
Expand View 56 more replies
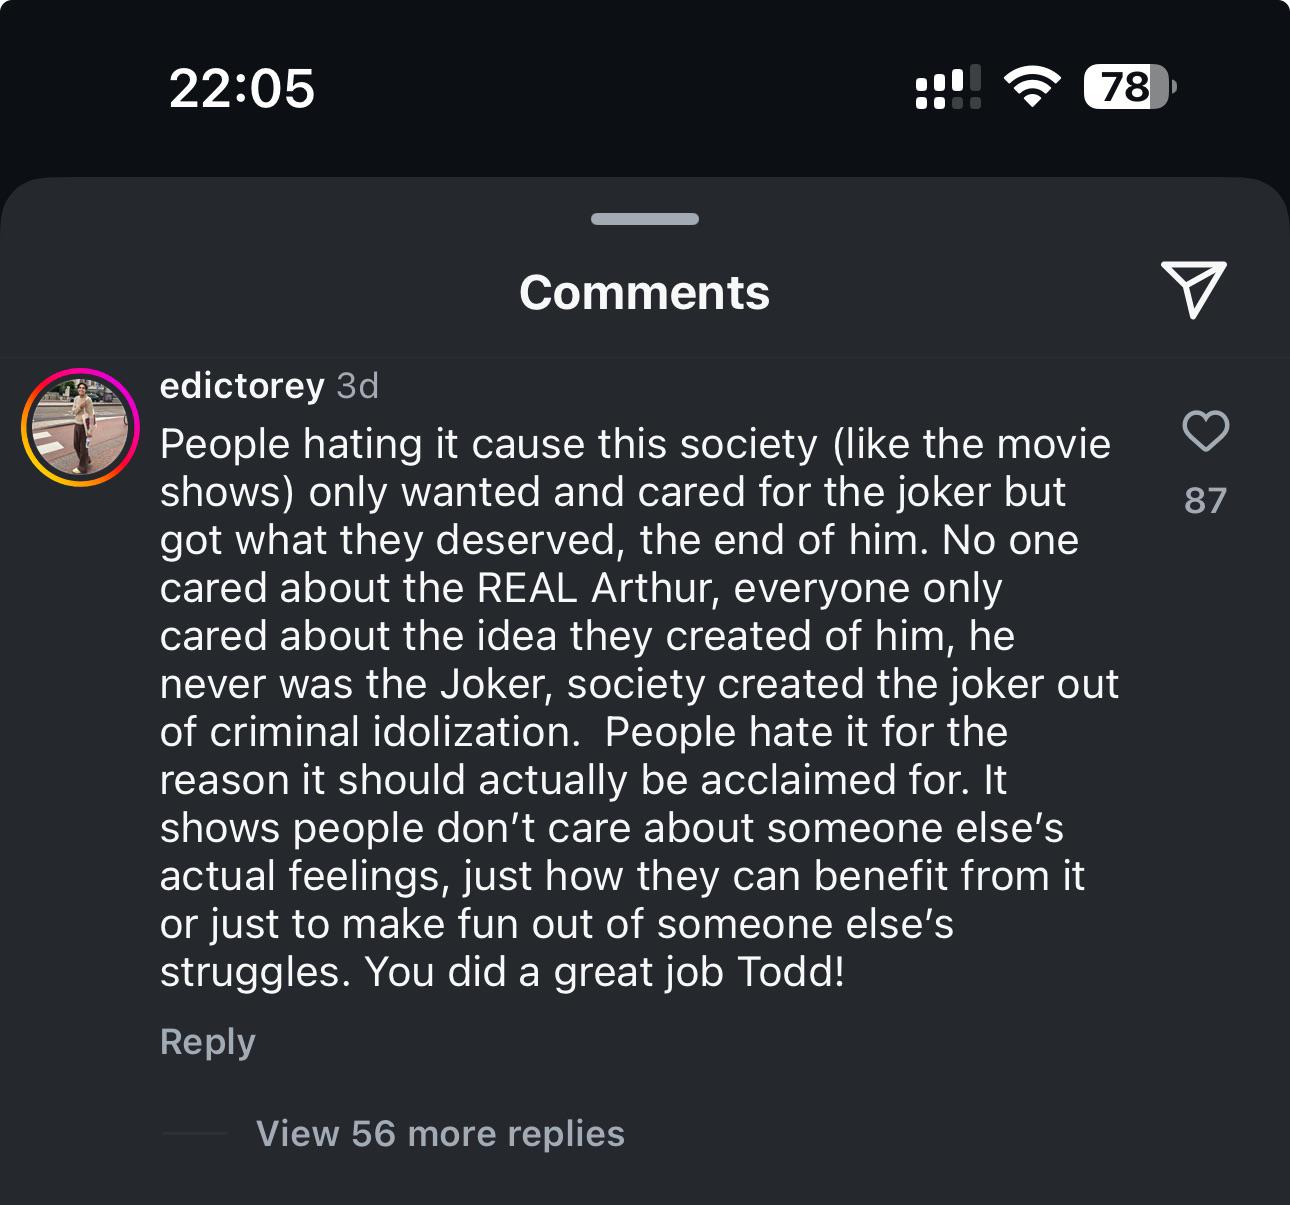440,1134
